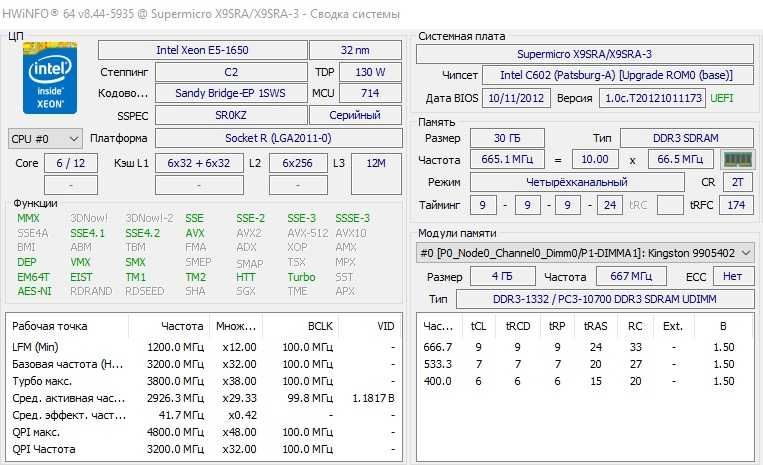
Task: Click the Intel Xeon inside logo
Action: [50, 78]
